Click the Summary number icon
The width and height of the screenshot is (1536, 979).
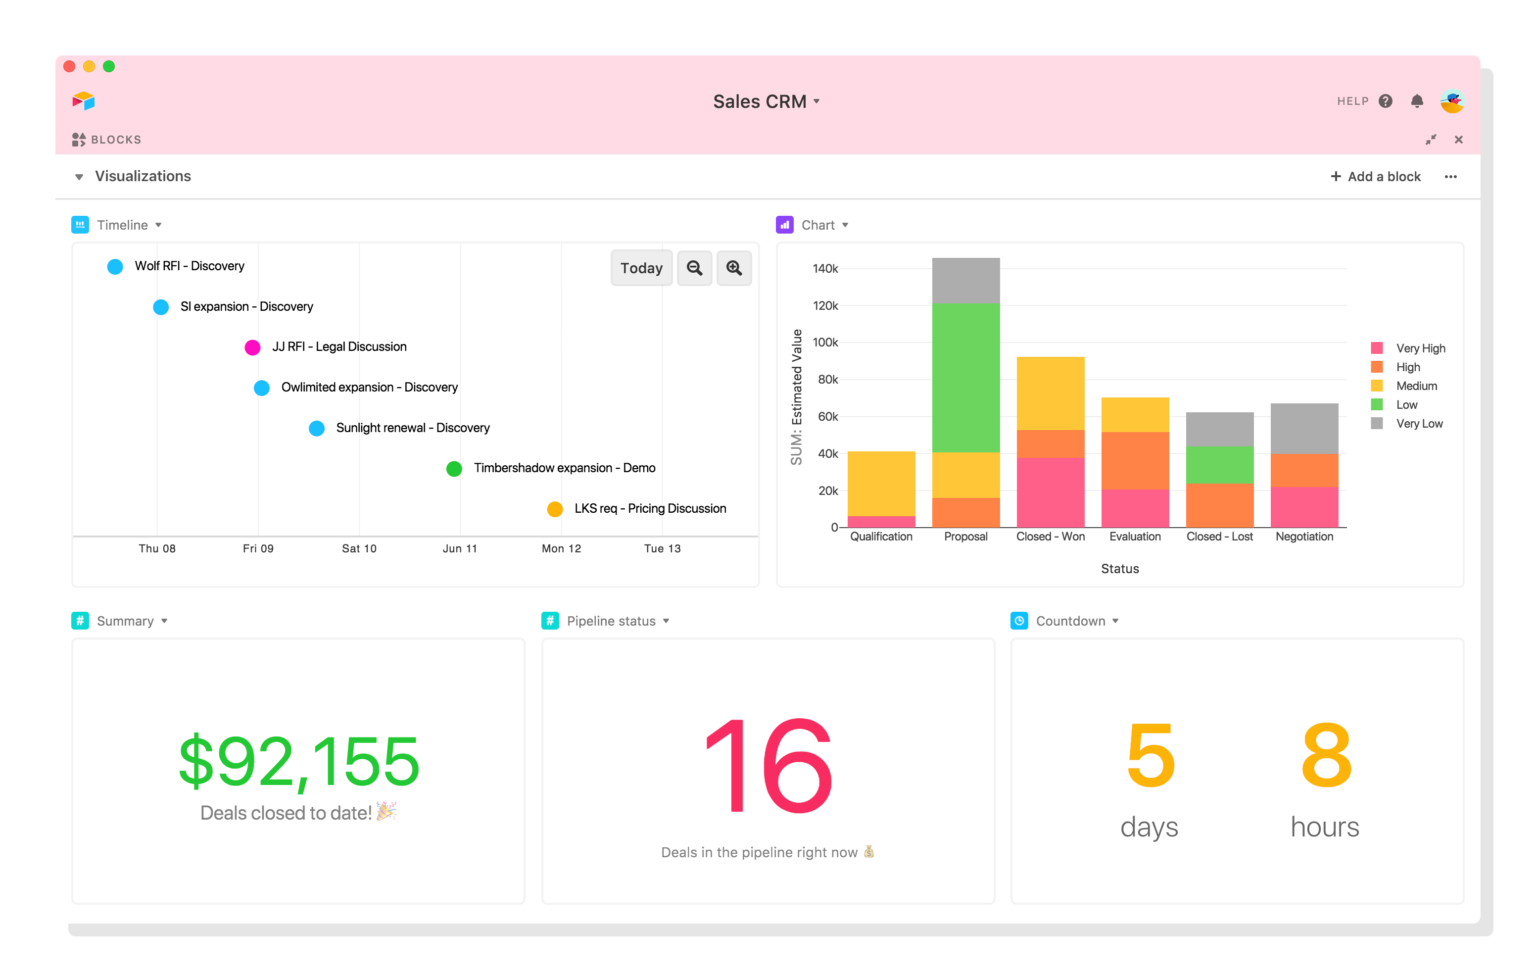tap(80, 620)
